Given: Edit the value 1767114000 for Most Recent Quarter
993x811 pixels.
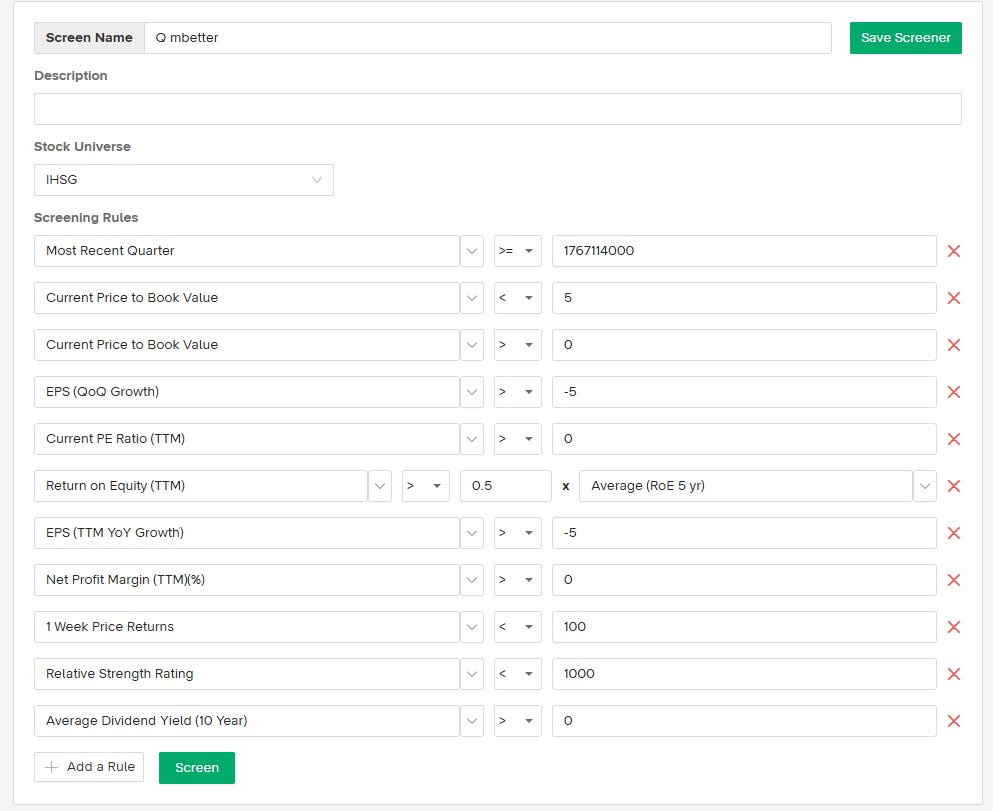Looking at the screenshot, I should pos(744,251).
